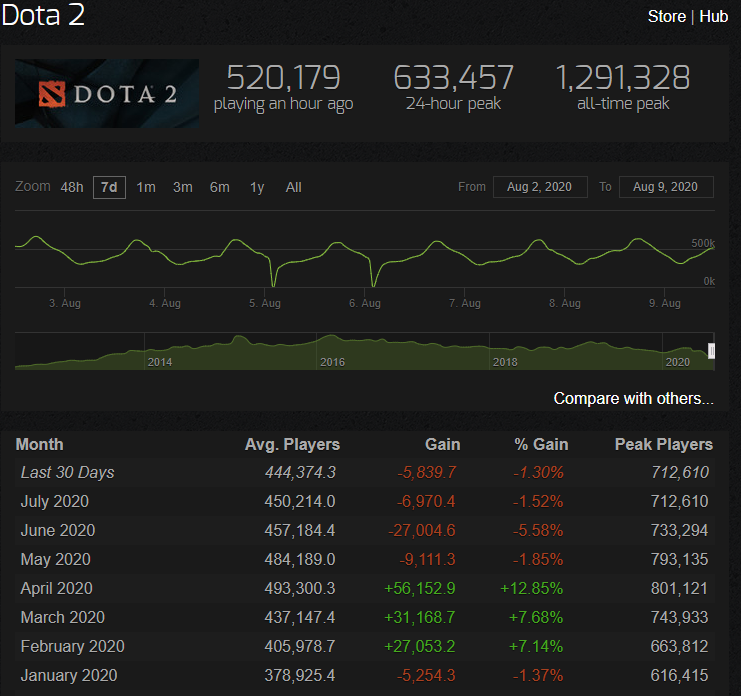Select the June 2020 row label
Screen dimensions: 741x696
[58, 531]
